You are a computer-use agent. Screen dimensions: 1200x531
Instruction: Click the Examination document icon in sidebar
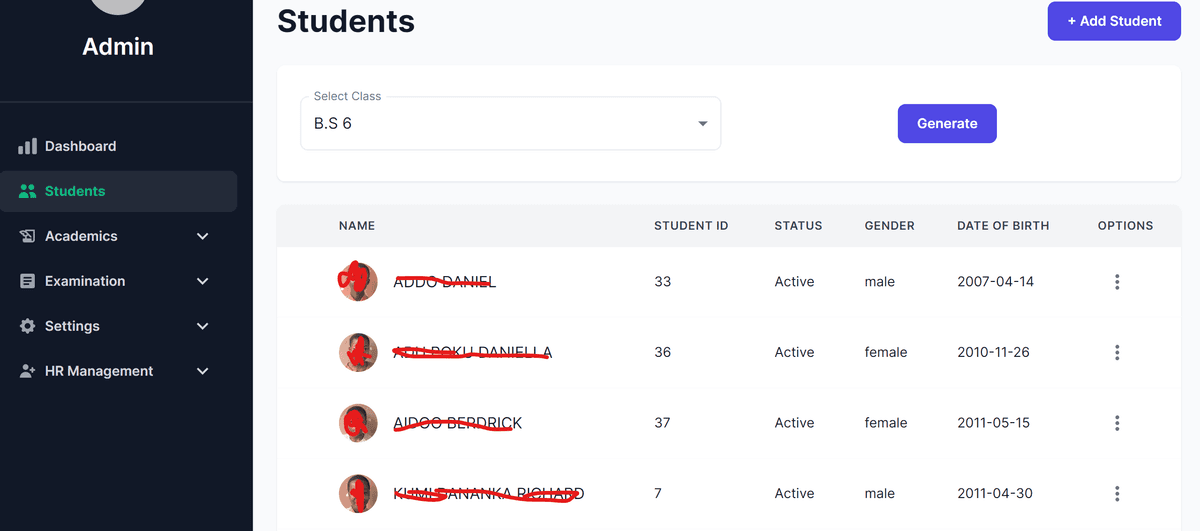(27, 281)
